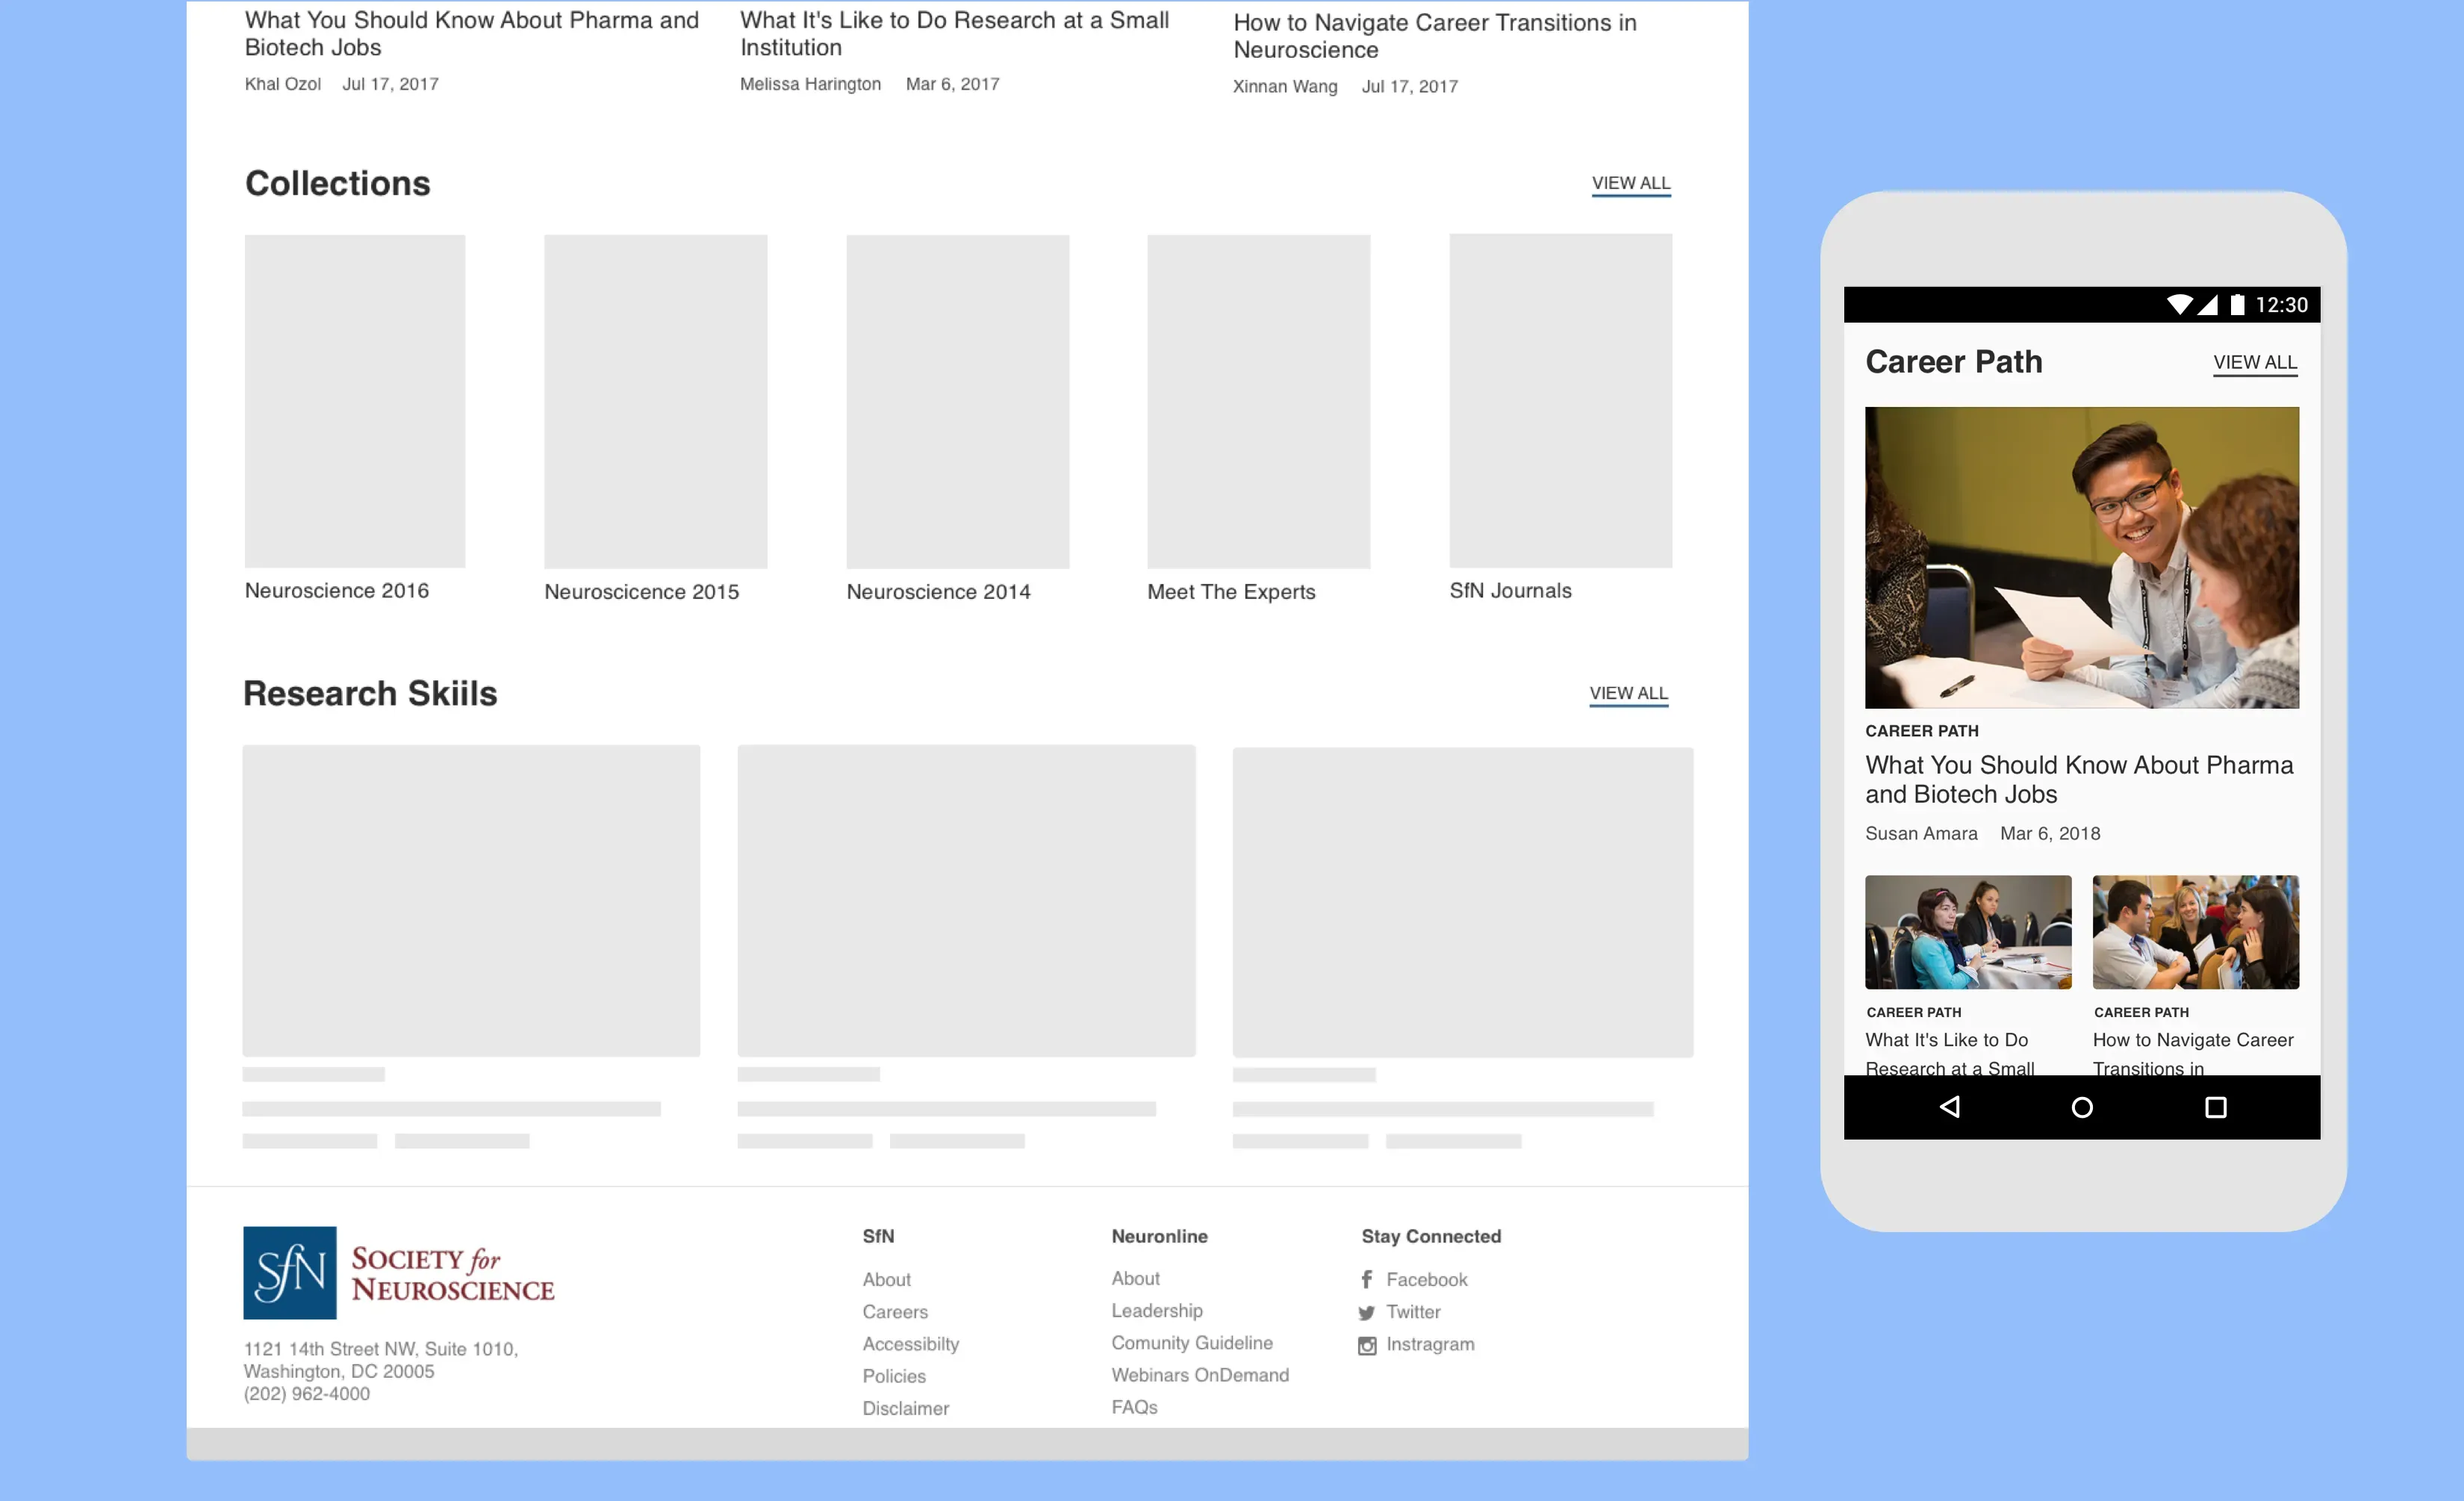Click the Accessibilty link under SfN
The width and height of the screenshot is (2464, 1501).
click(910, 1343)
